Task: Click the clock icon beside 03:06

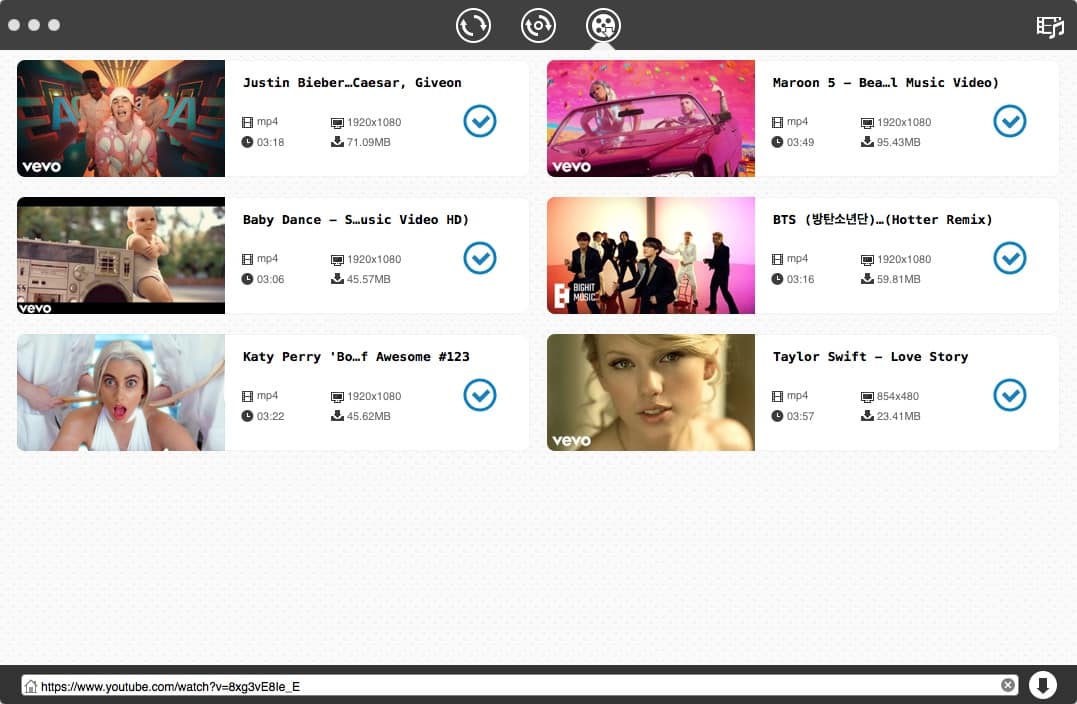Action: point(247,279)
